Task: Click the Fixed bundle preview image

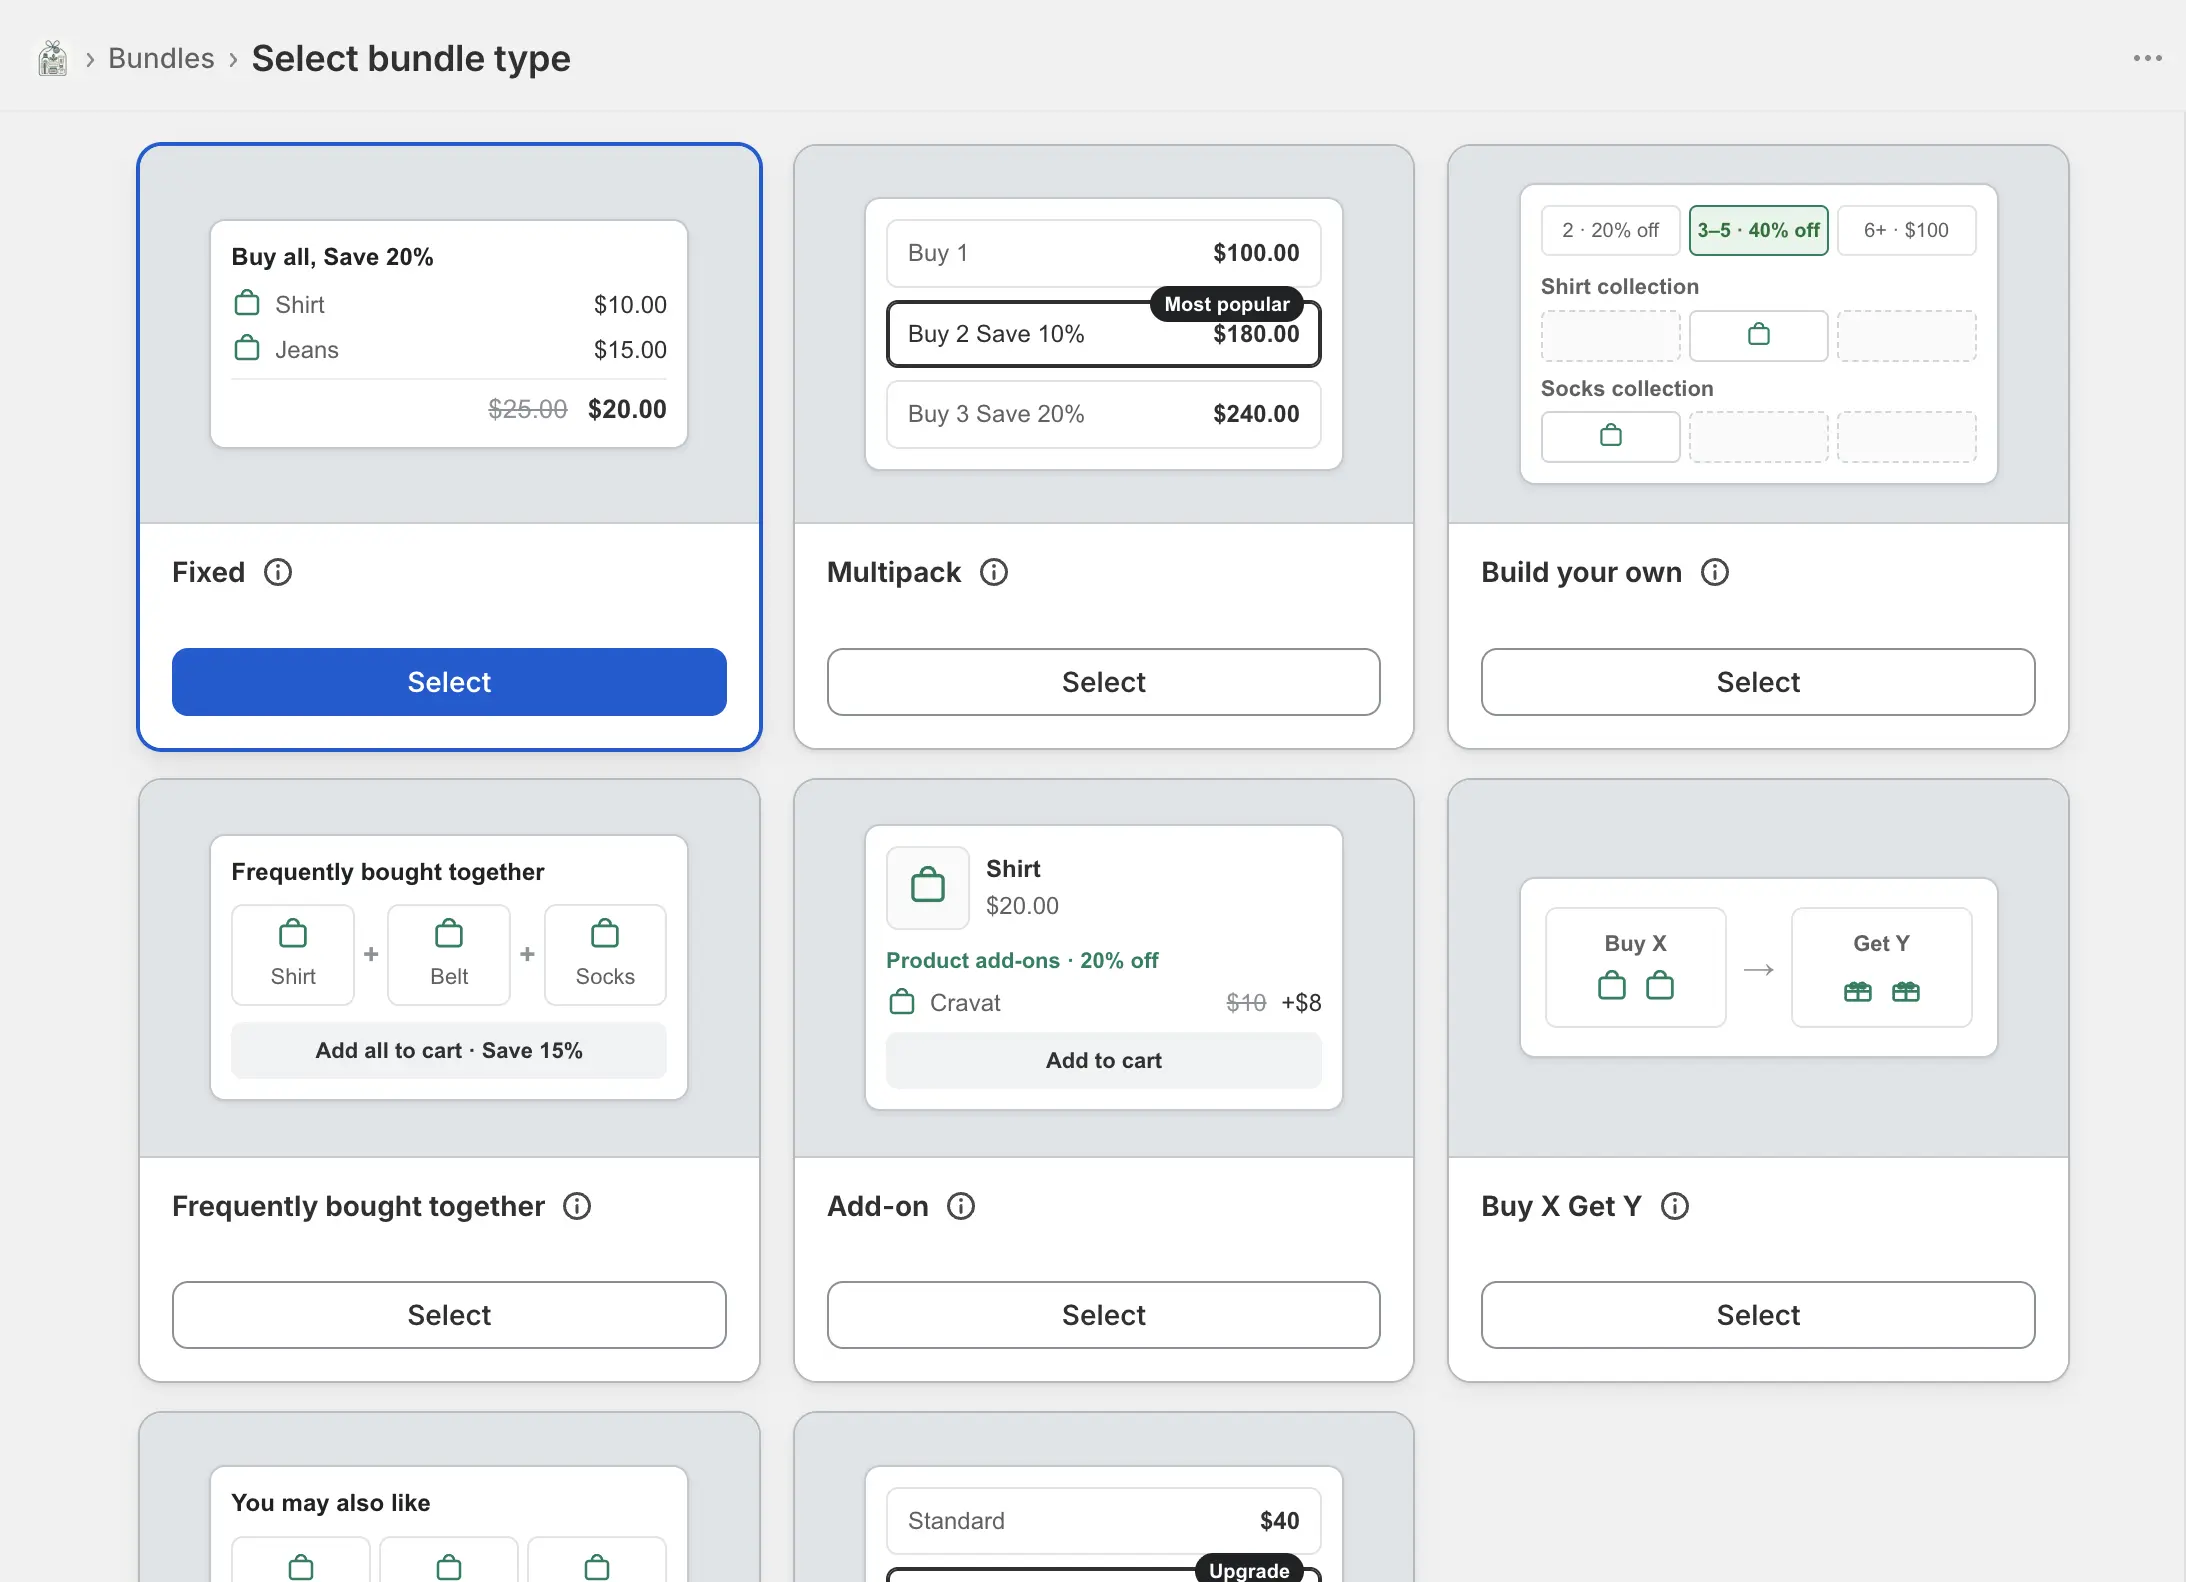Action: 449,334
